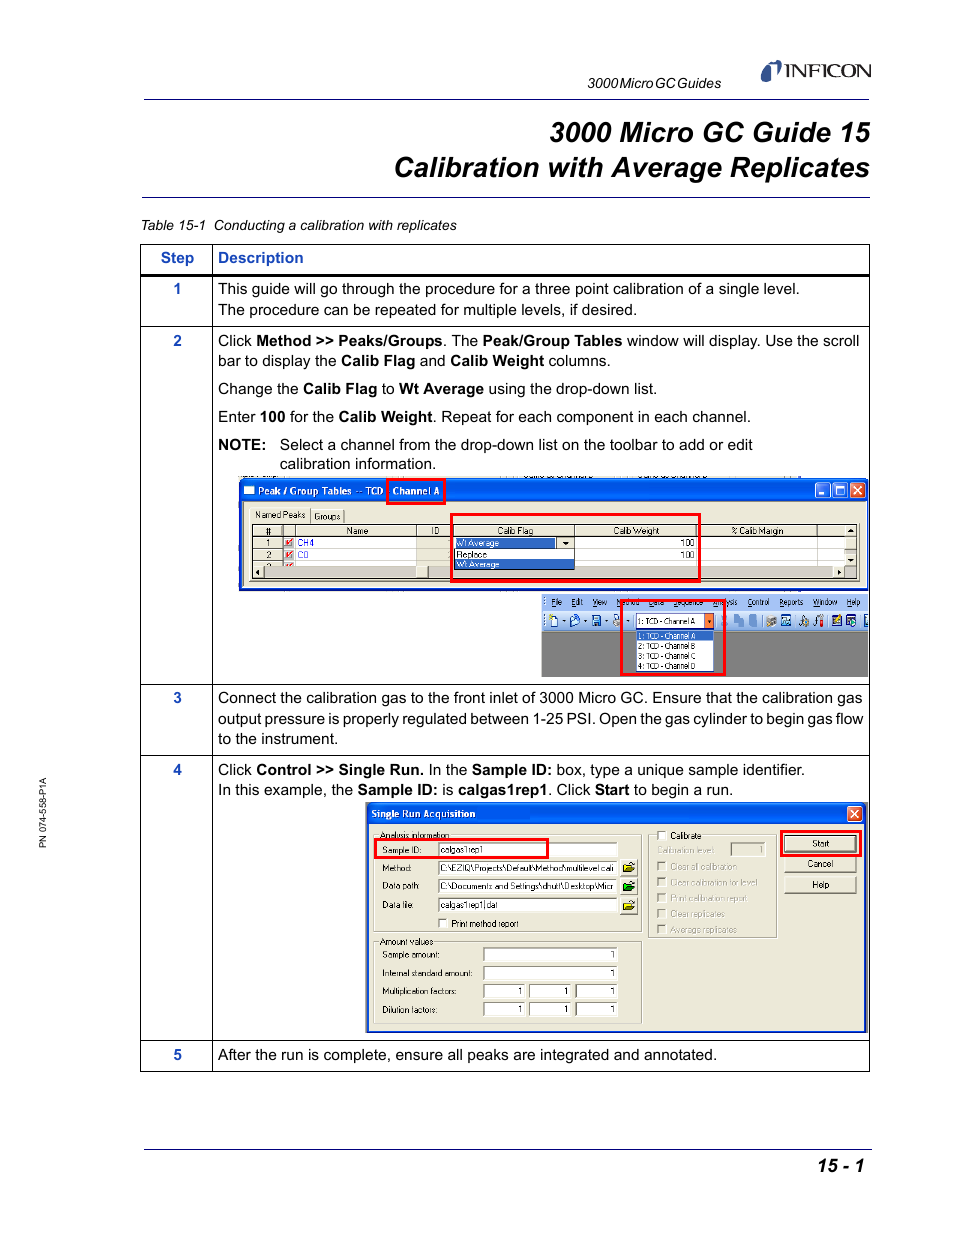954x1235 pixels.
Task: Click the Internal standard amount field
Action: point(550,973)
